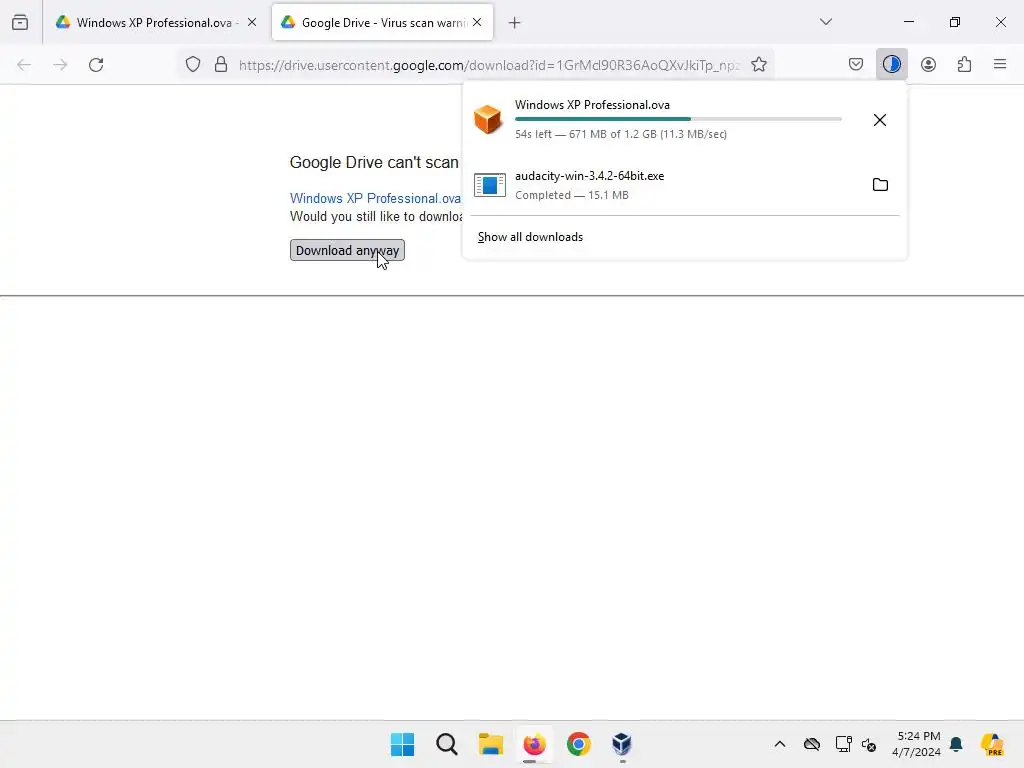Go back to previous page

(x=24, y=65)
